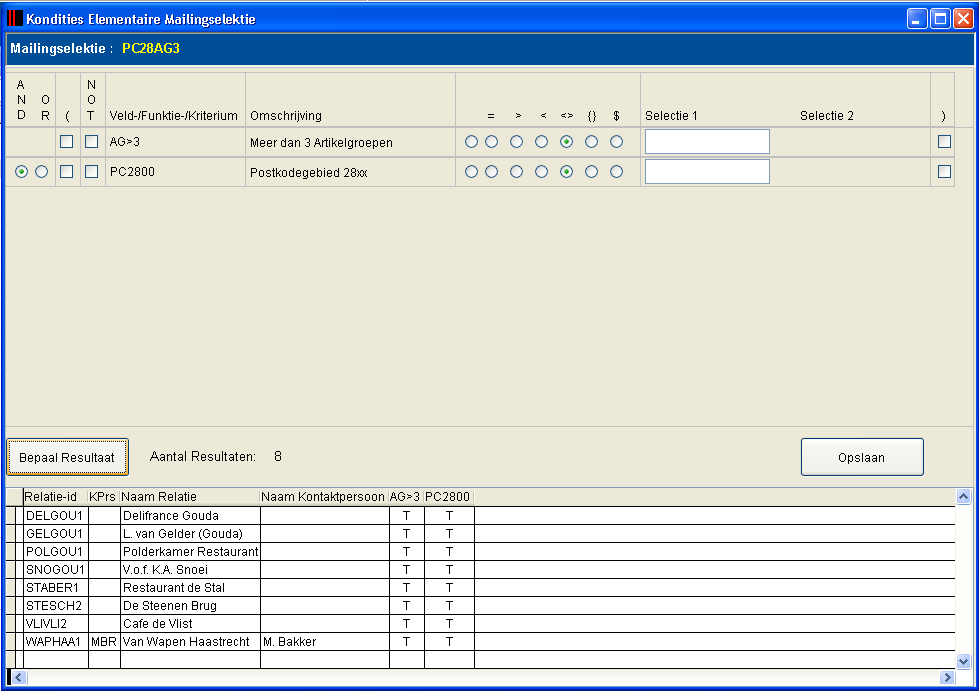
Task: Click the Naam Relatie column header
Action: pyautogui.click(x=189, y=497)
